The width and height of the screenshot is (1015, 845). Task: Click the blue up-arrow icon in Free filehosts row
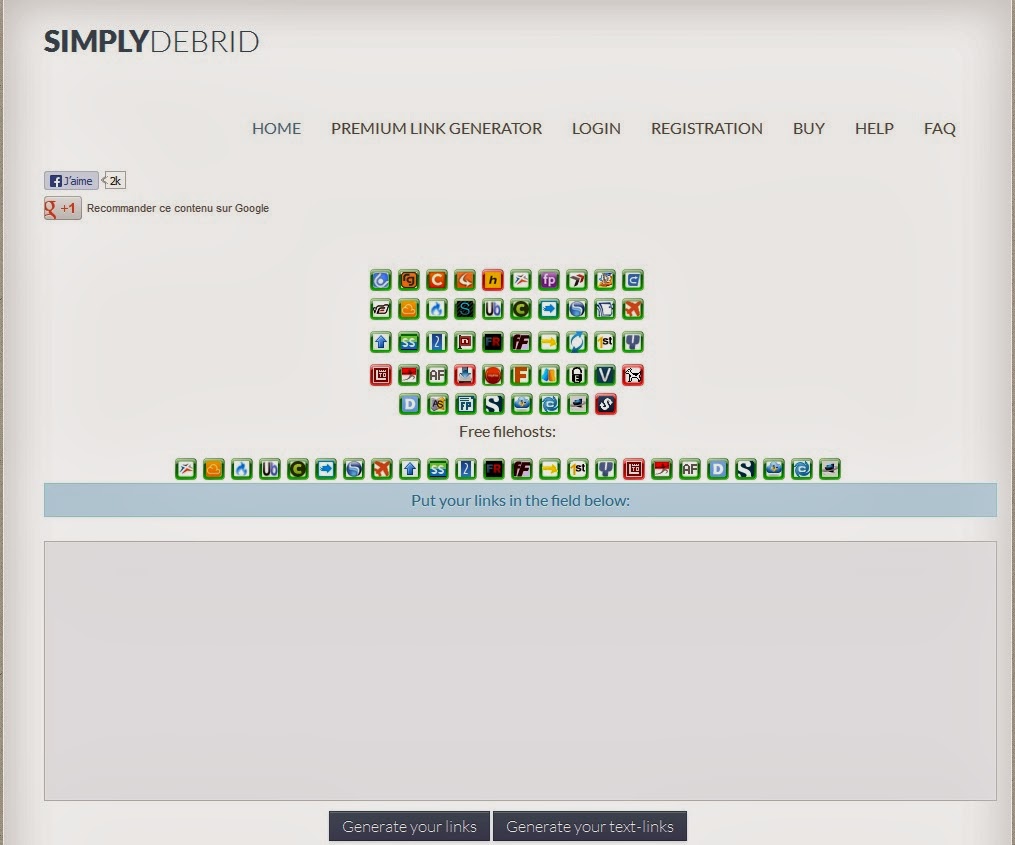[410, 469]
